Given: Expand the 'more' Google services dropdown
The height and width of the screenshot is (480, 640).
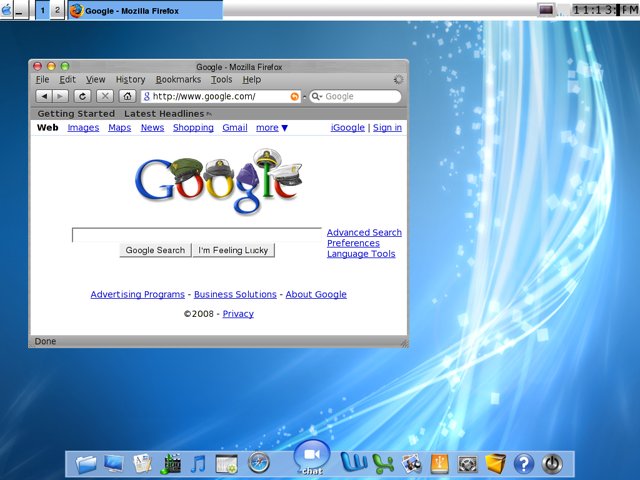Looking at the screenshot, I should click(272, 128).
